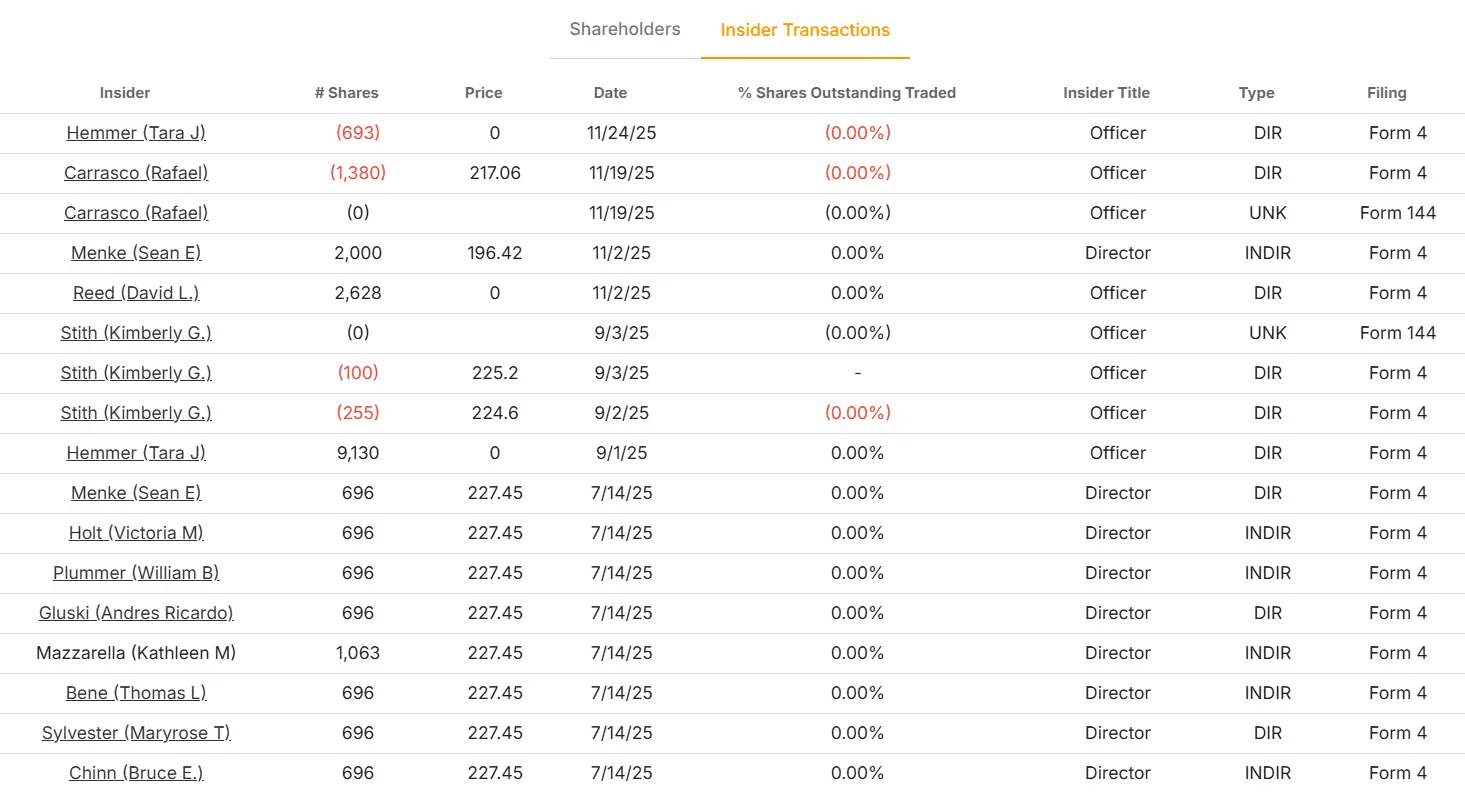This screenshot has height=792, width=1465.
Task: Click the Sylvester (Maryrose T) insider link
Action: click(136, 733)
